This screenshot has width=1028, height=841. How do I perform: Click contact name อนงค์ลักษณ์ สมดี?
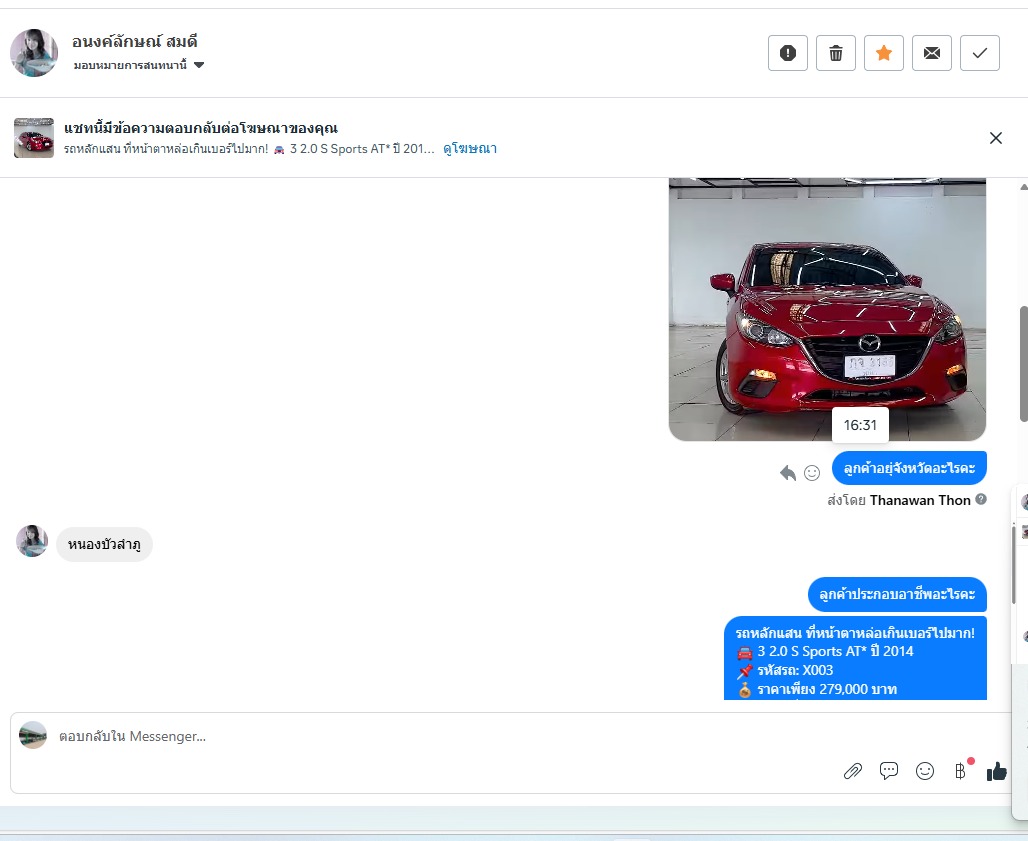[x=135, y=41]
